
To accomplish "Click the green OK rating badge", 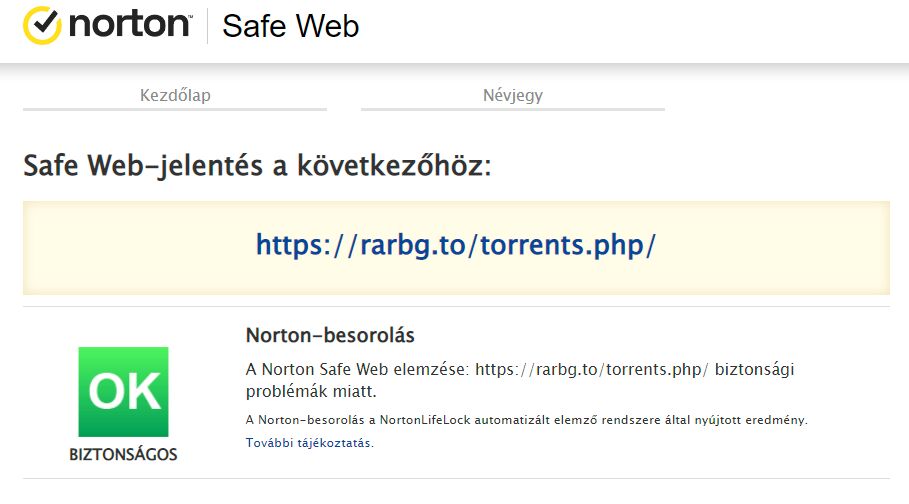I will (x=123, y=391).
